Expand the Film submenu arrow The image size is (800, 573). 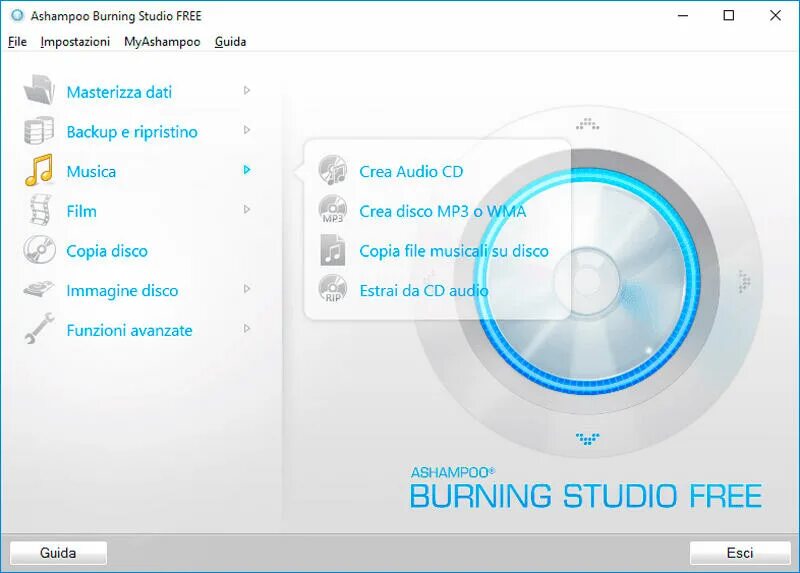[x=247, y=210]
